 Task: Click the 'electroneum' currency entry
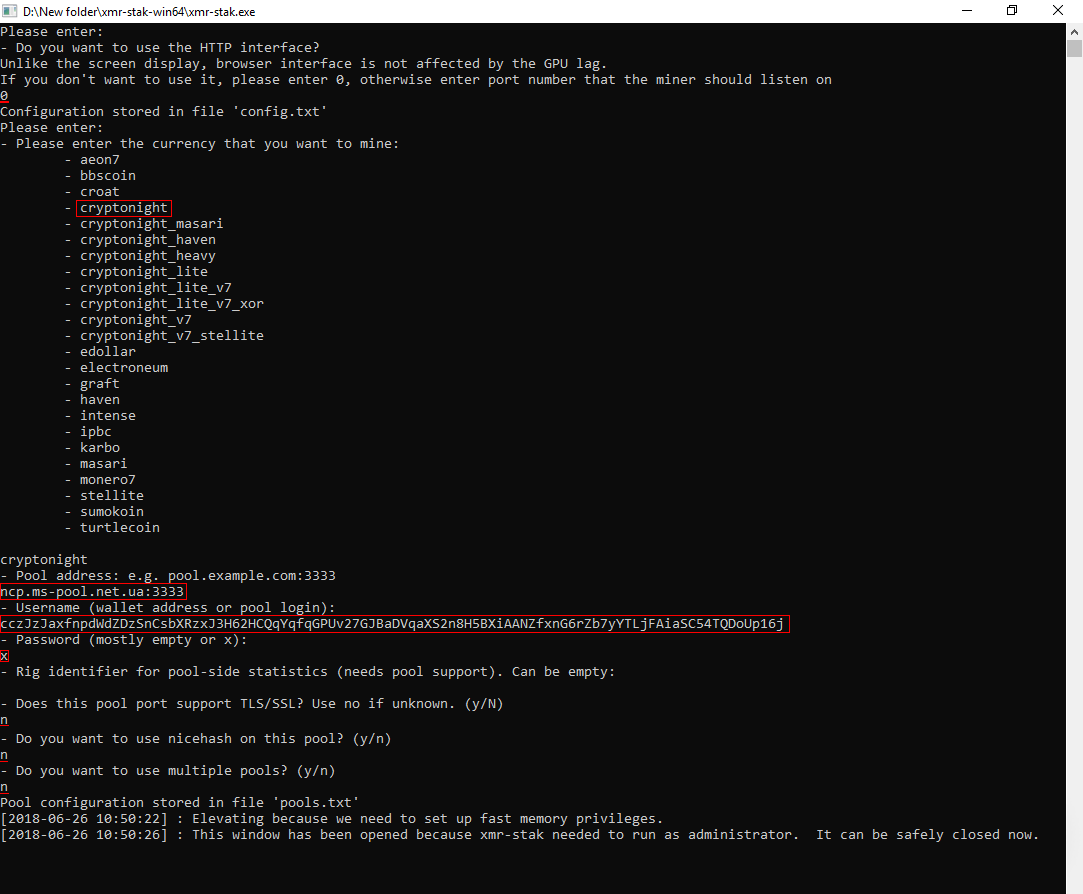click(x=124, y=368)
